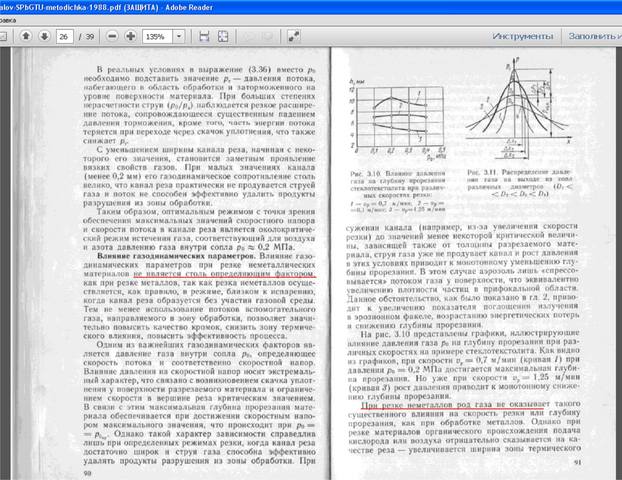
Task: Zoom in with the plus button
Action: coord(131,36)
